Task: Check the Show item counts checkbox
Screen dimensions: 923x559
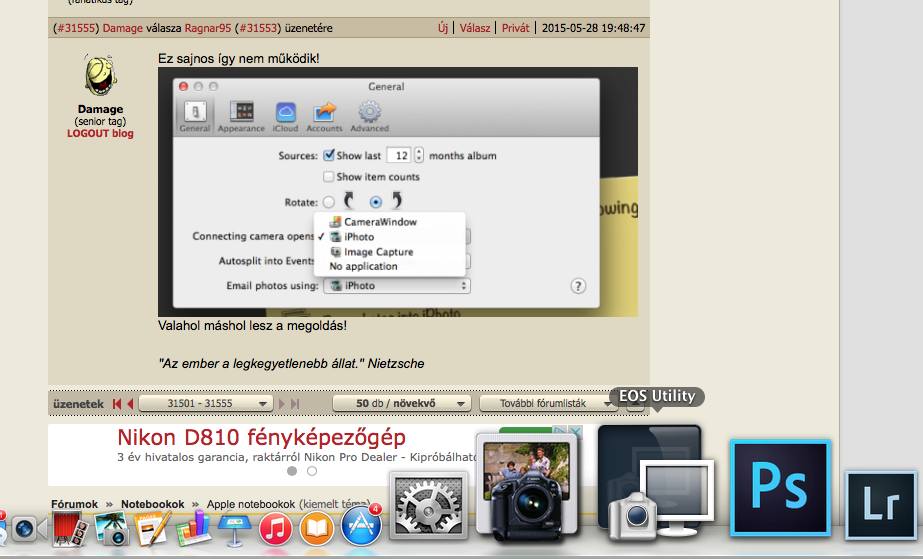Action: [328, 177]
